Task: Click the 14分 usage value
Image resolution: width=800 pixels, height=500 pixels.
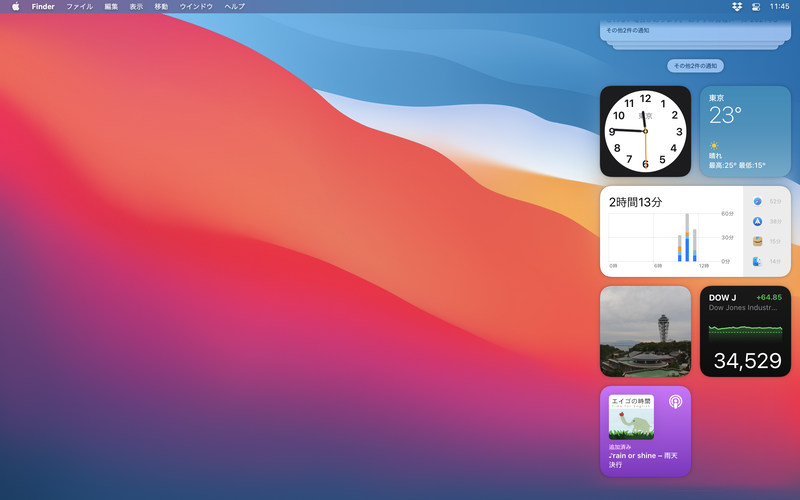Action: tap(776, 261)
